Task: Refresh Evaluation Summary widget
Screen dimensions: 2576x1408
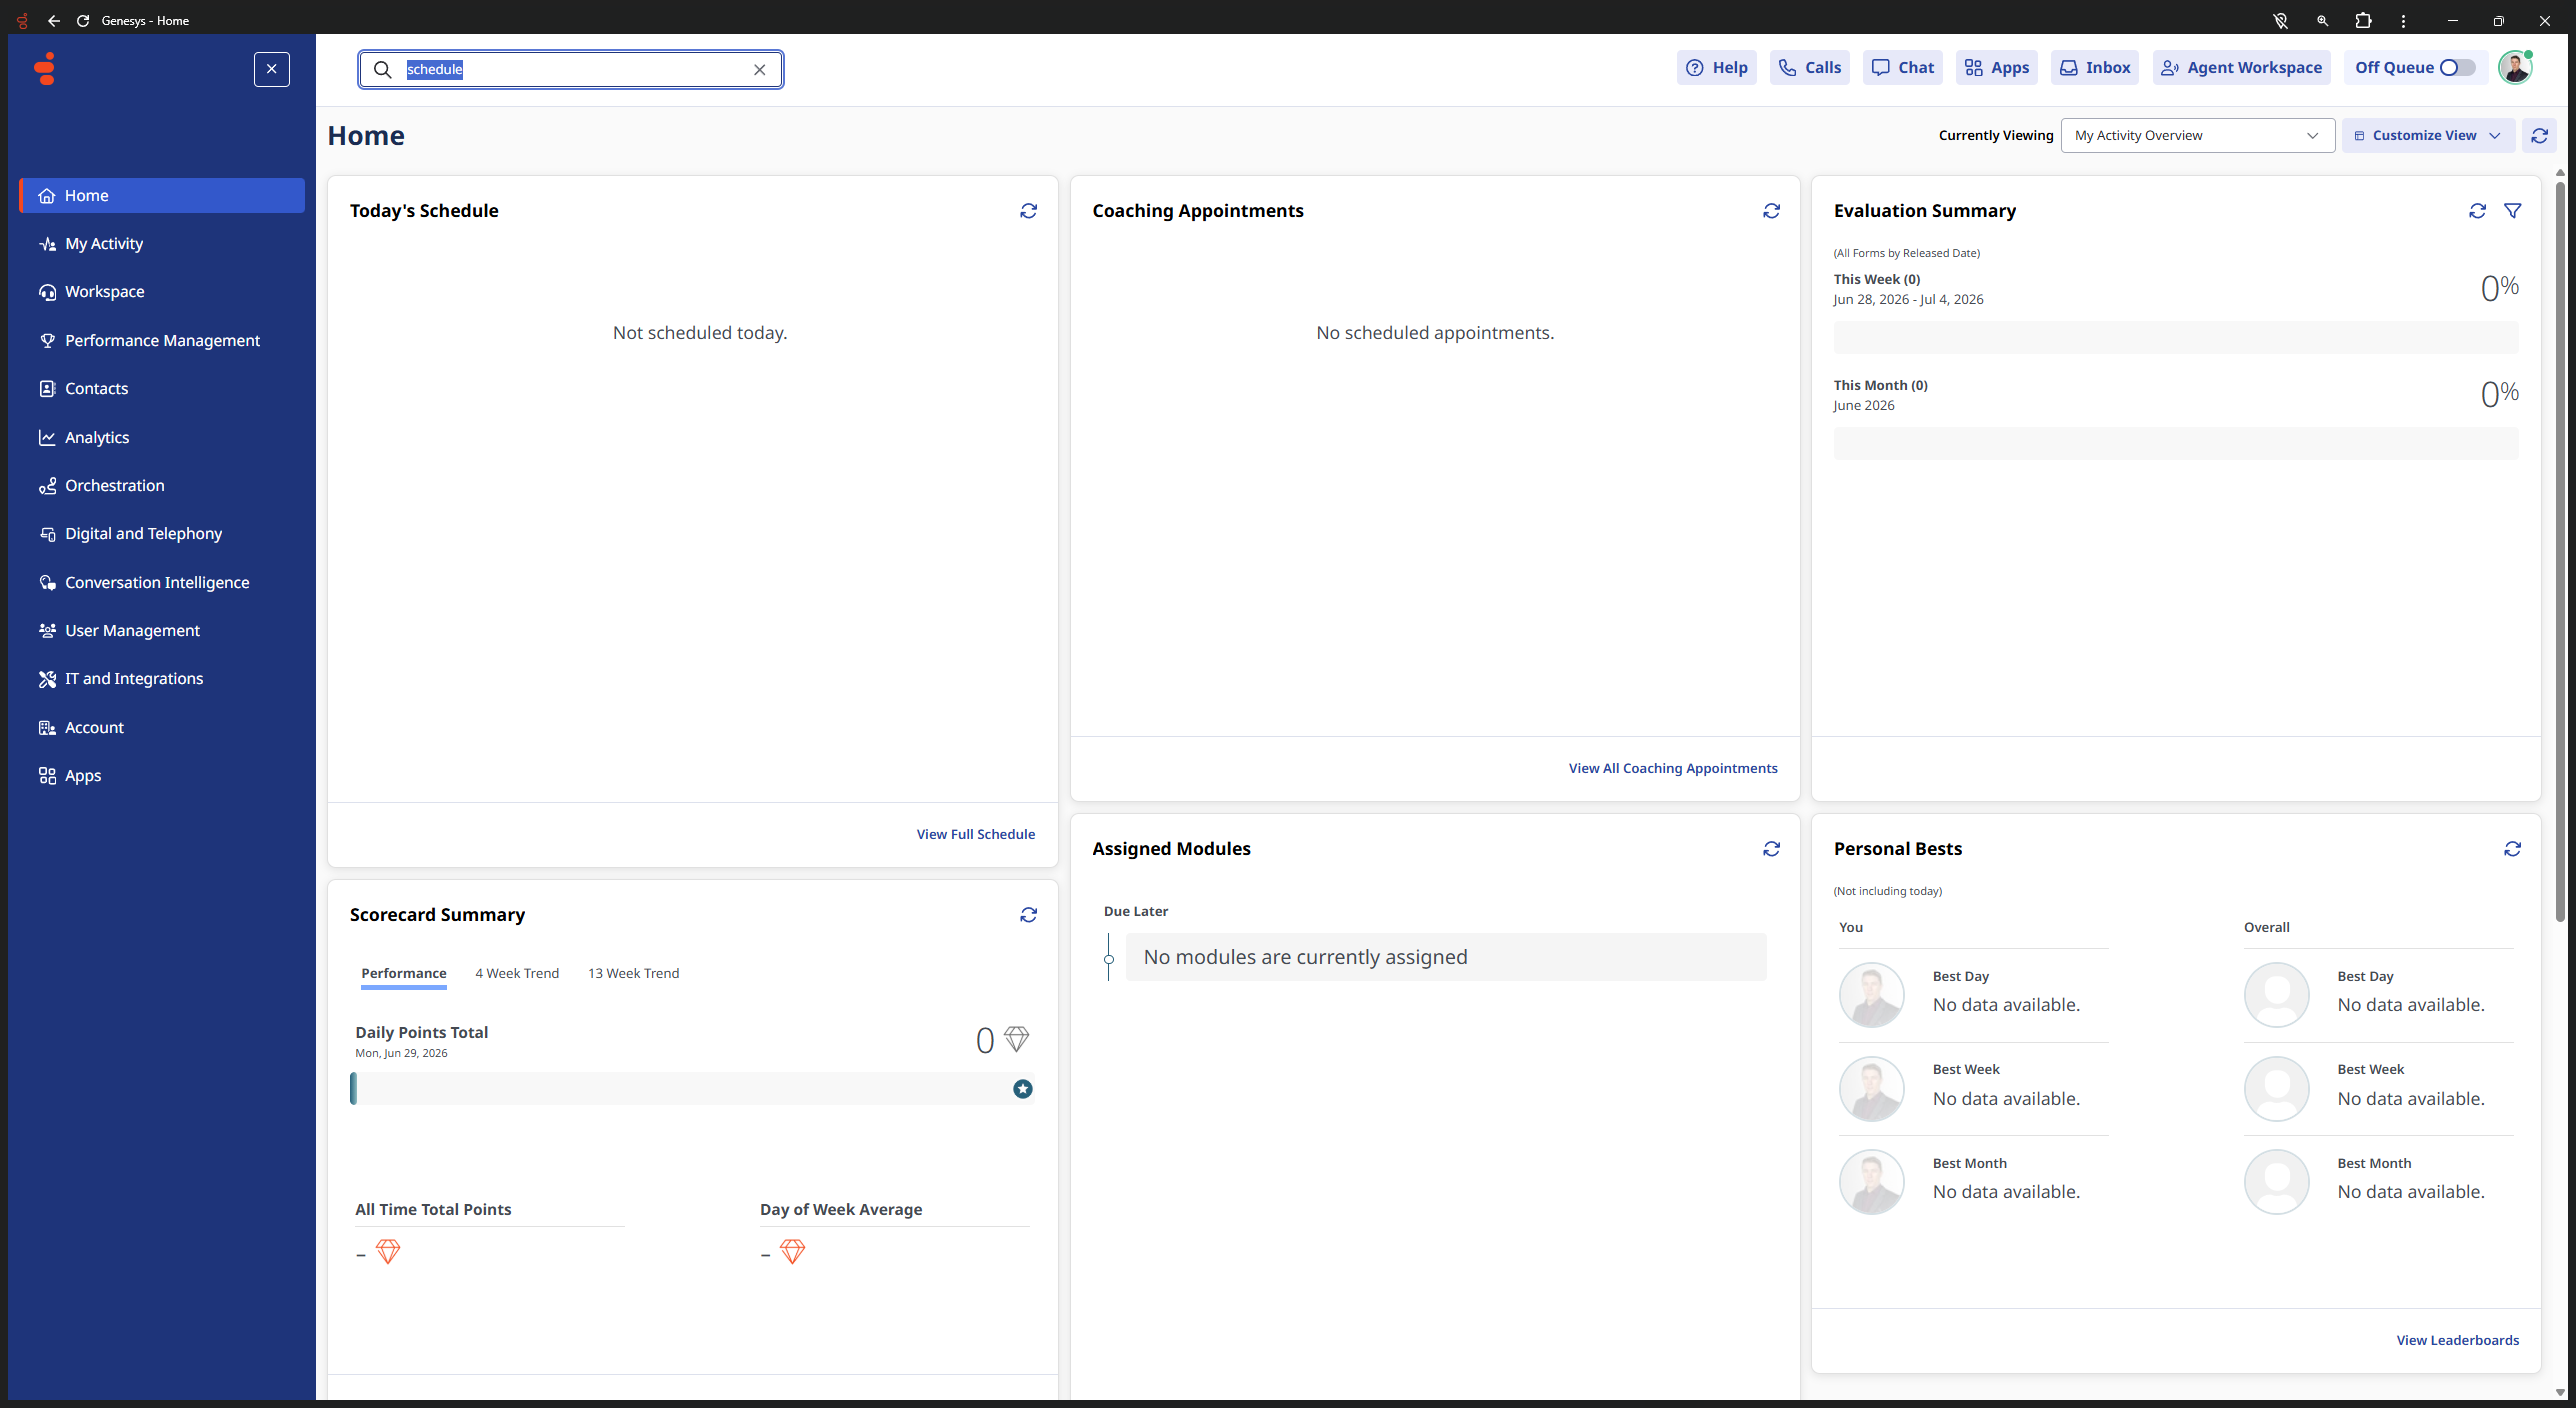Action: click(x=2477, y=211)
